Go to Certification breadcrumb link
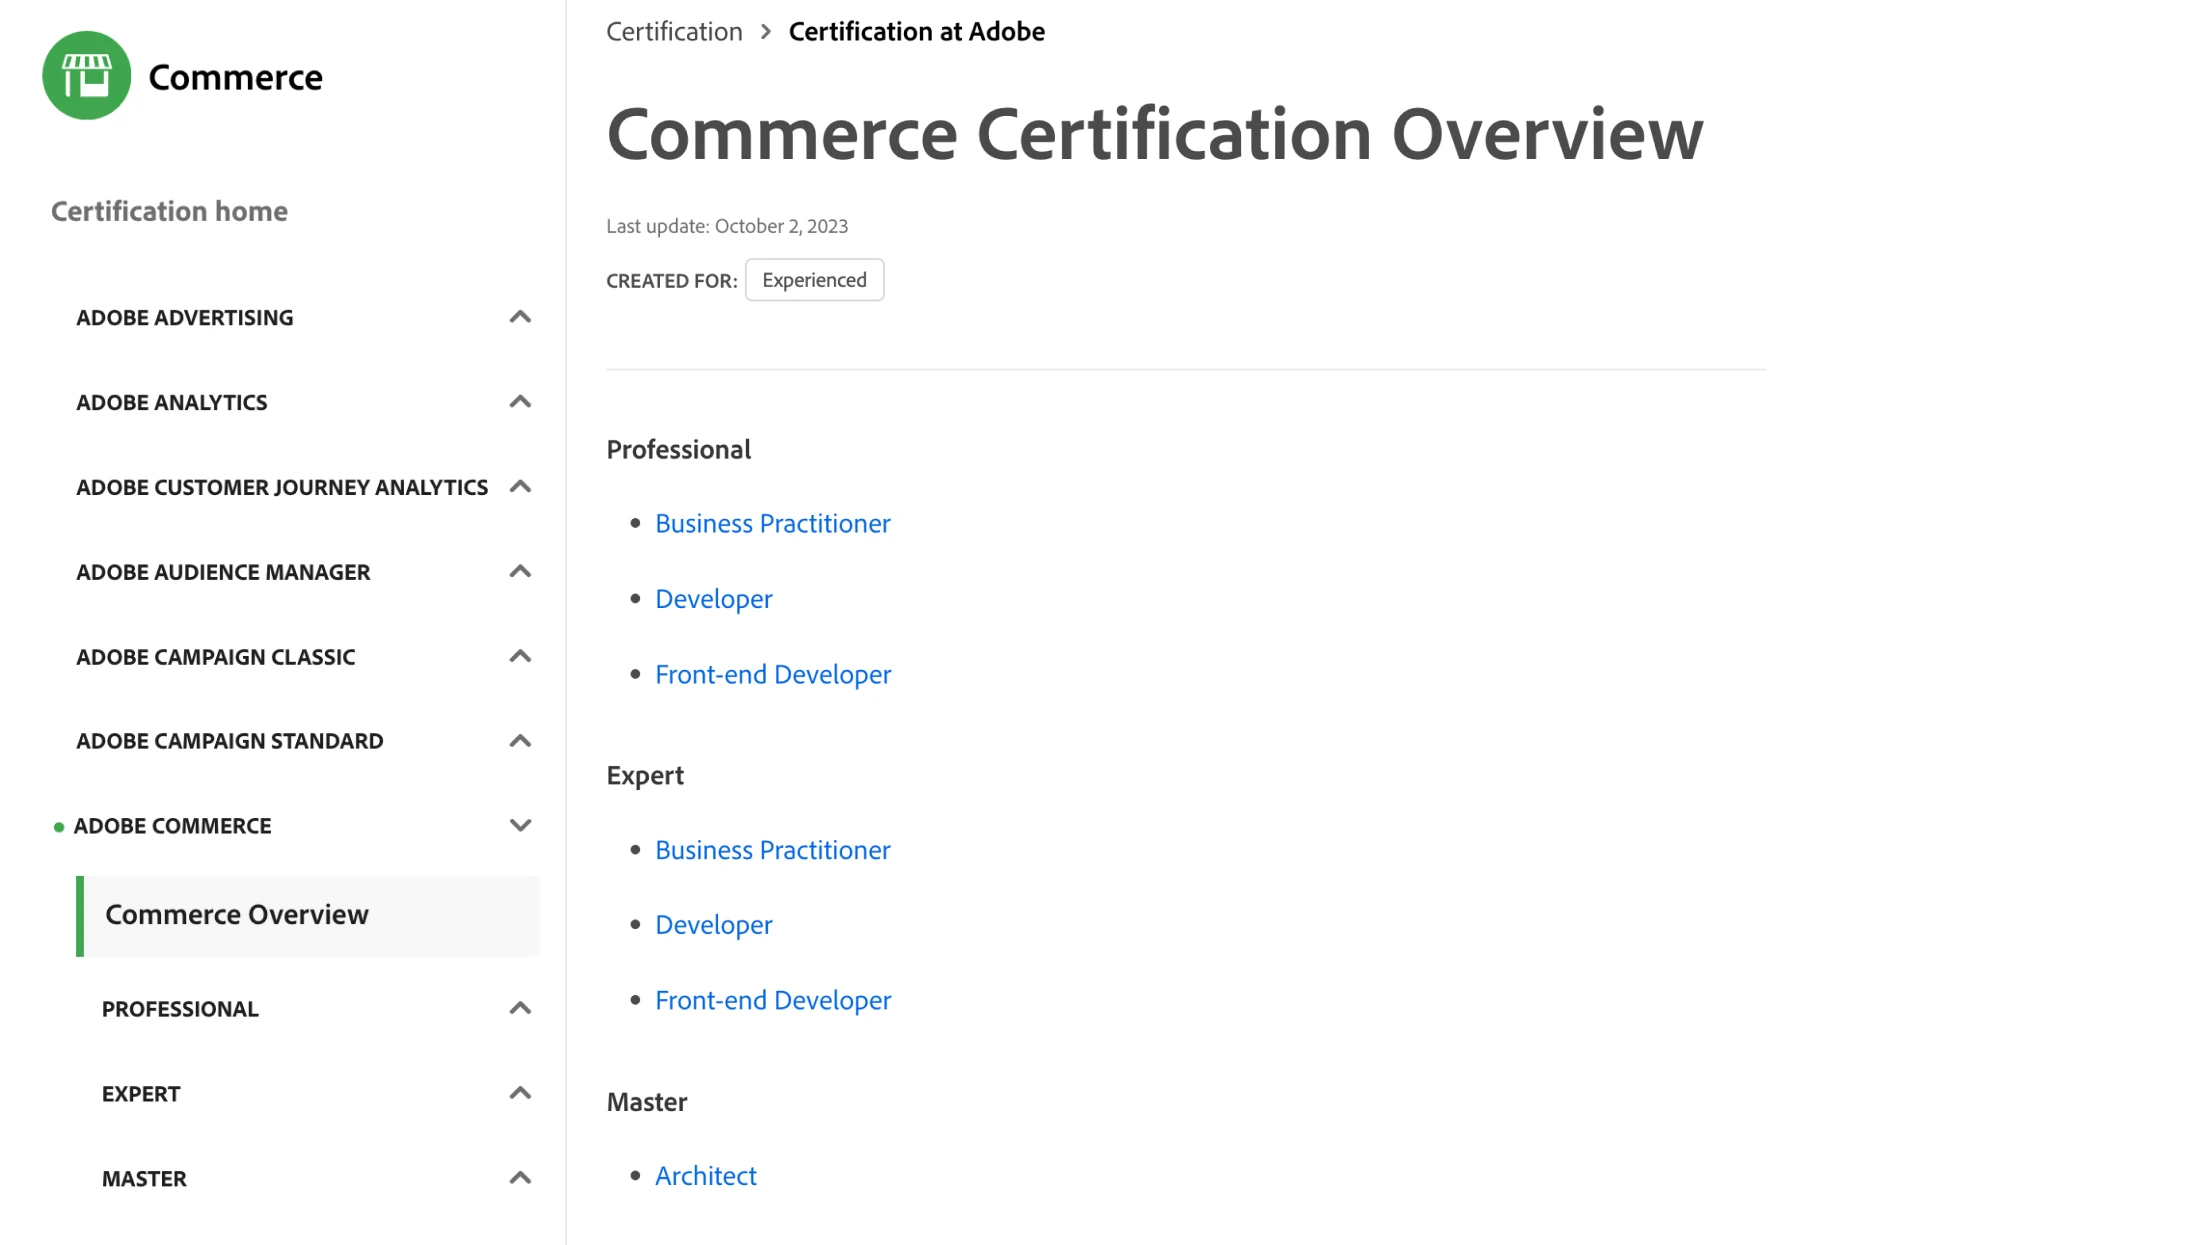The height and width of the screenshot is (1245, 2205). pos(674,32)
